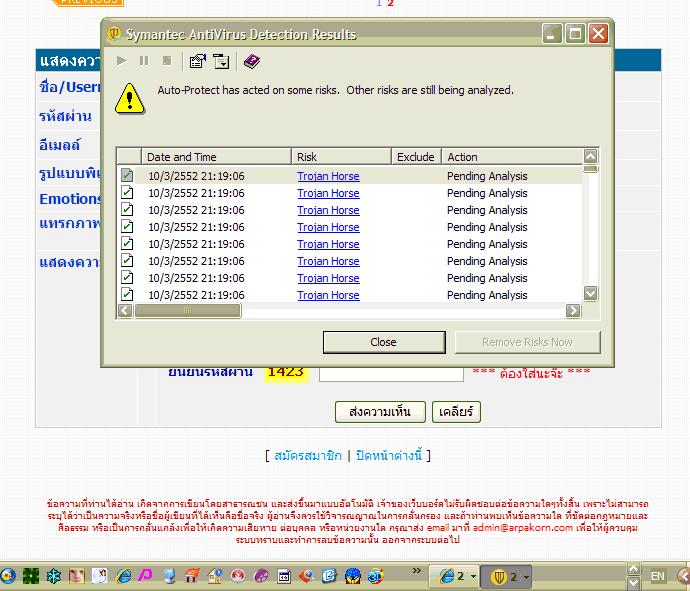
Task: Click the Exclude column header
Action: (416, 157)
